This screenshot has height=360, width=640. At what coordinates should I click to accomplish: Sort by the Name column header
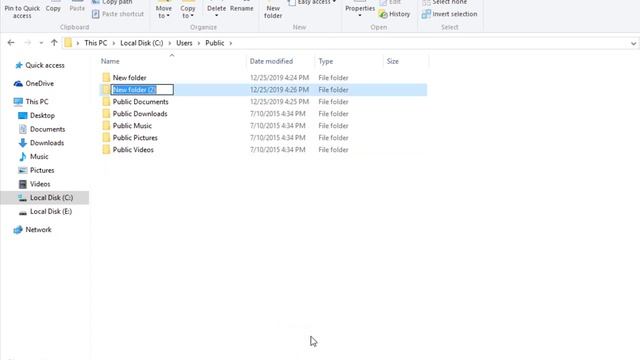coord(110,61)
